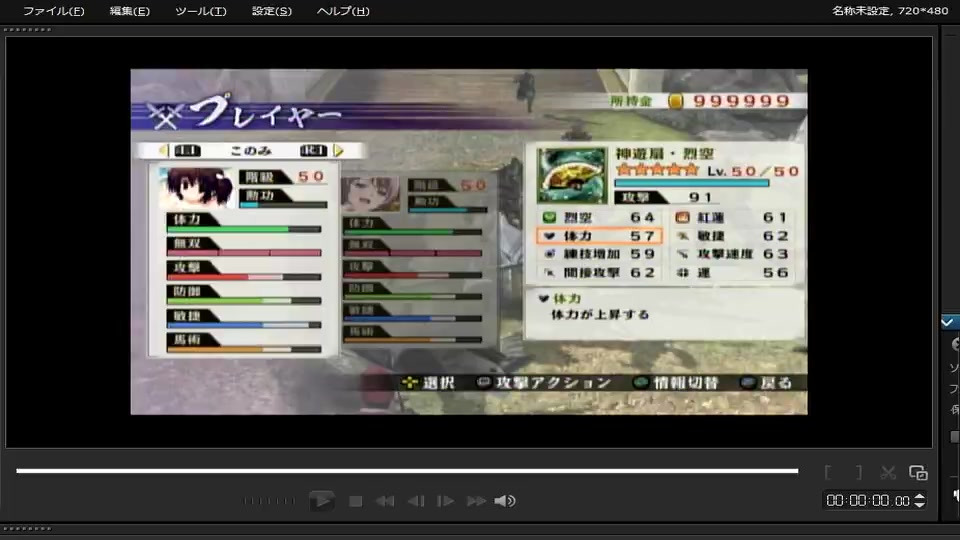Click the video preview frame
Viewport: 960px width, 540px height.
[x=469, y=242]
